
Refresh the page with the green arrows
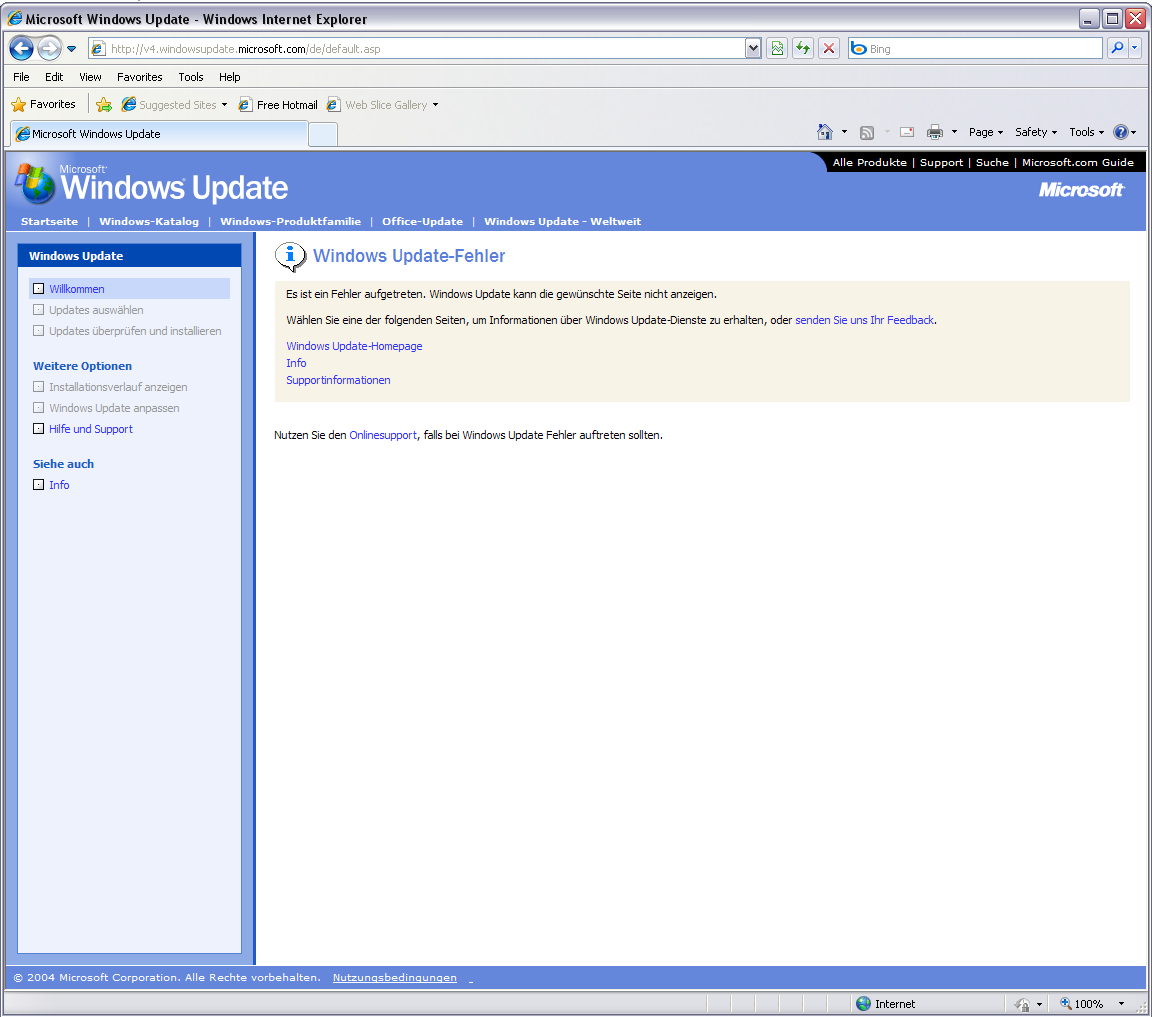coord(803,48)
